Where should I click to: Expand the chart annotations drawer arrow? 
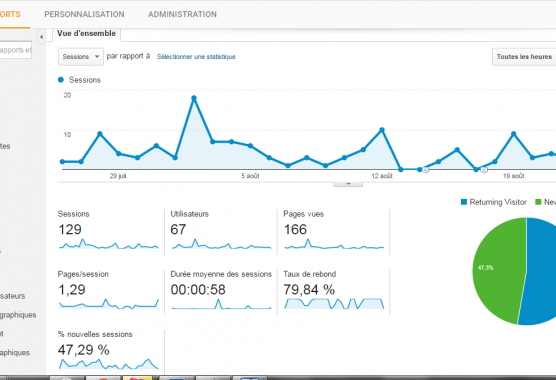pos(348,184)
